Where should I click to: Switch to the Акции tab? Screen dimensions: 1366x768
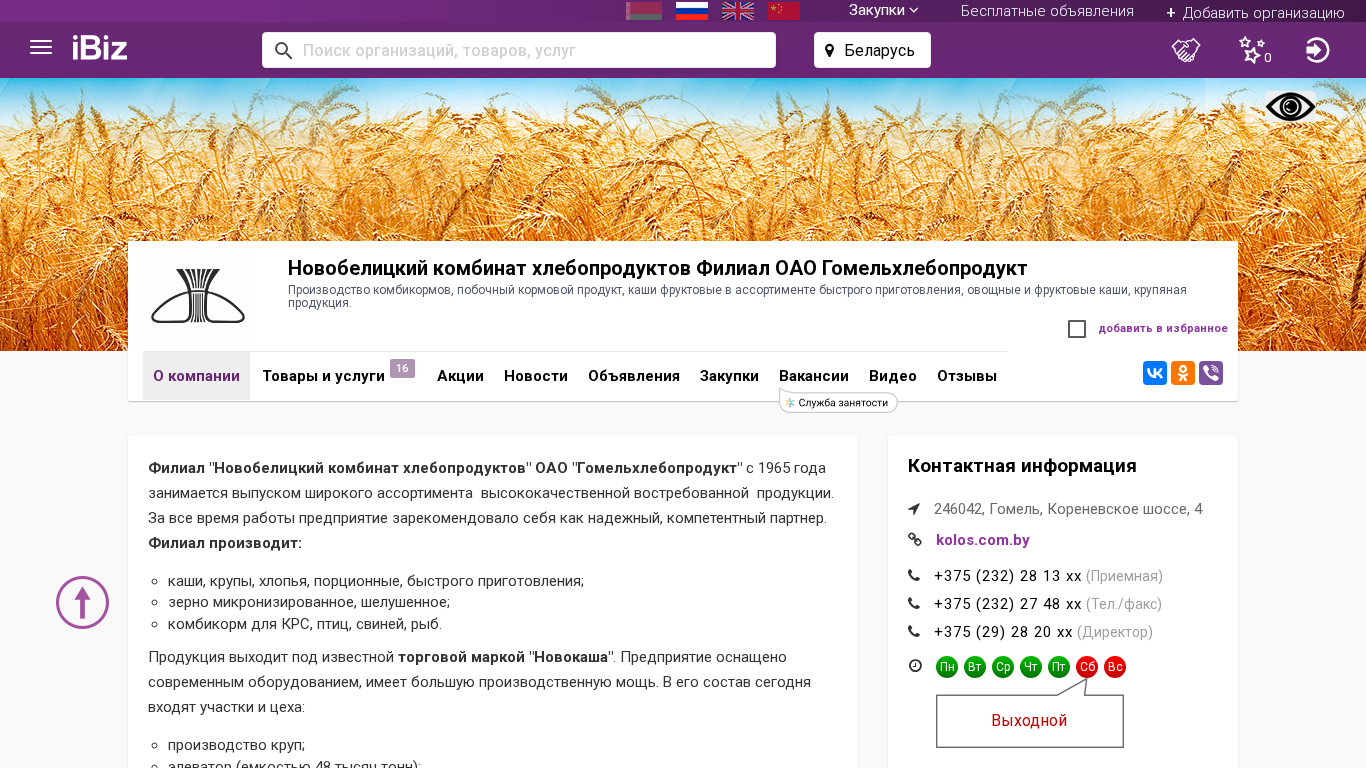point(460,376)
